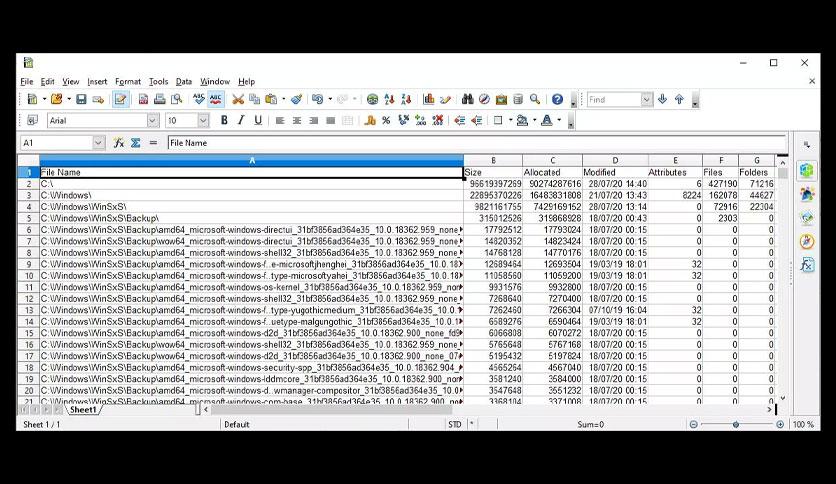Toggle Underline formatting
The width and height of the screenshot is (836, 484).
[x=258, y=120]
